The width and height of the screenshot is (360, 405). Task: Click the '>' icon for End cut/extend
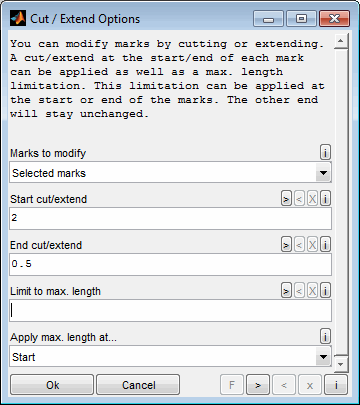286,245
